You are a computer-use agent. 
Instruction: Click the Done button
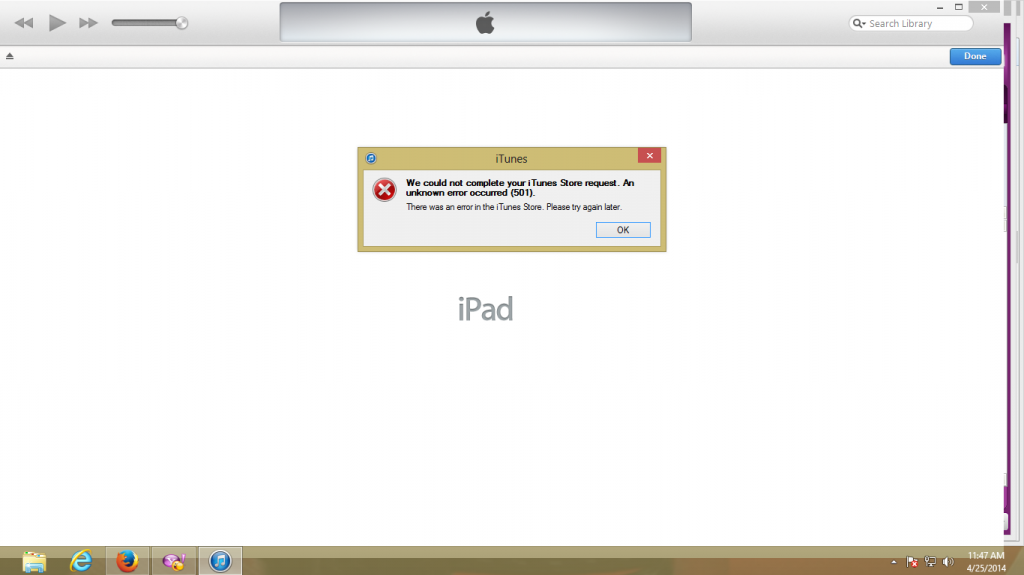974,56
